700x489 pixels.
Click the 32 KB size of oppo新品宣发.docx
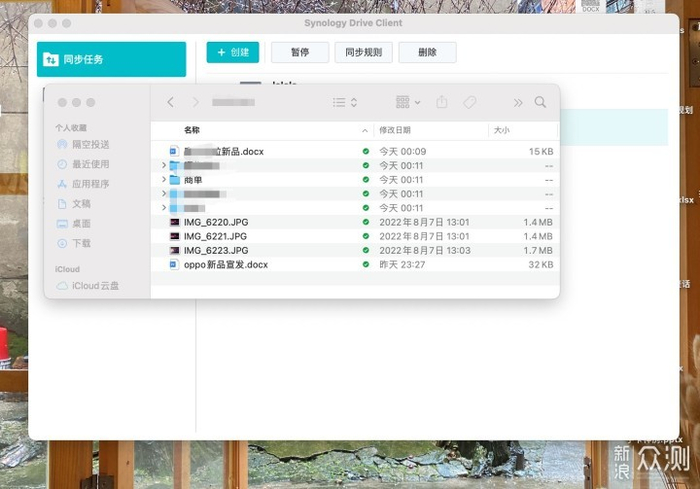point(541,264)
